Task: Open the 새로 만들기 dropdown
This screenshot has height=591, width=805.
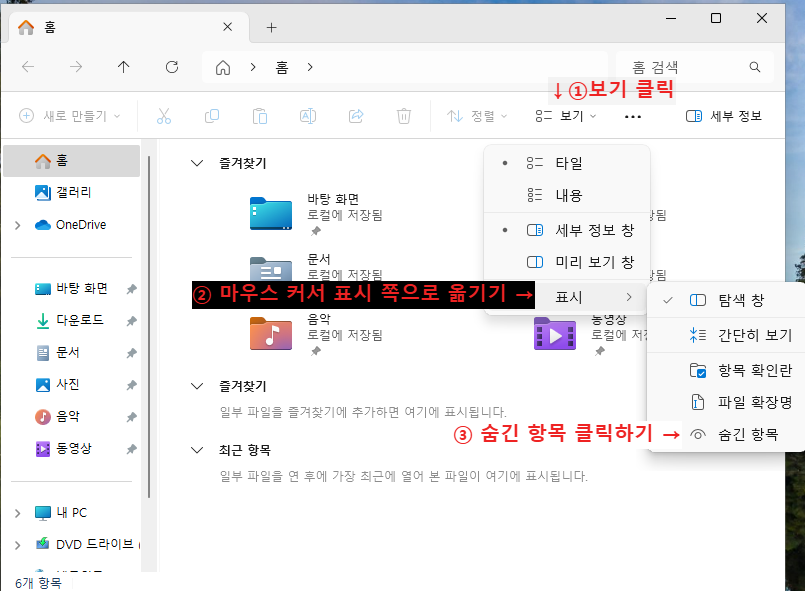Action: click(x=70, y=116)
